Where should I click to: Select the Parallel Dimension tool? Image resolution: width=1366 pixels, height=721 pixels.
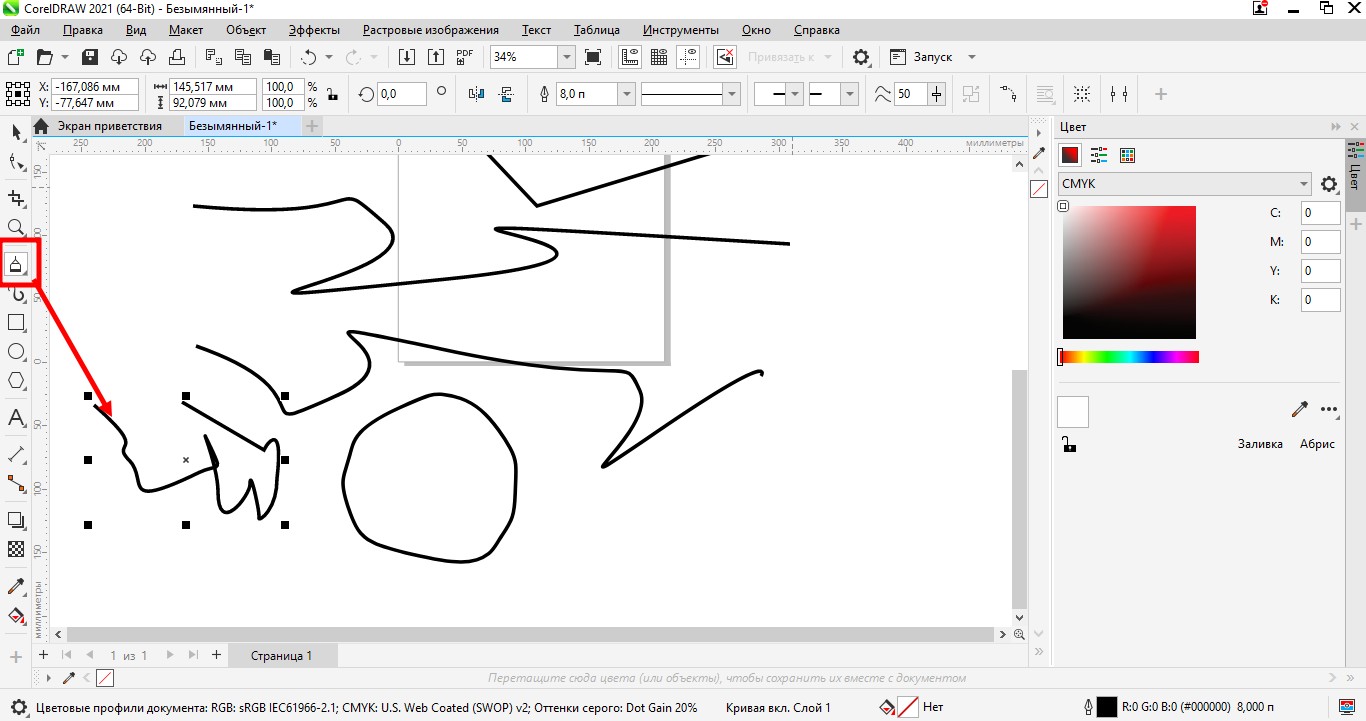(x=16, y=454)
